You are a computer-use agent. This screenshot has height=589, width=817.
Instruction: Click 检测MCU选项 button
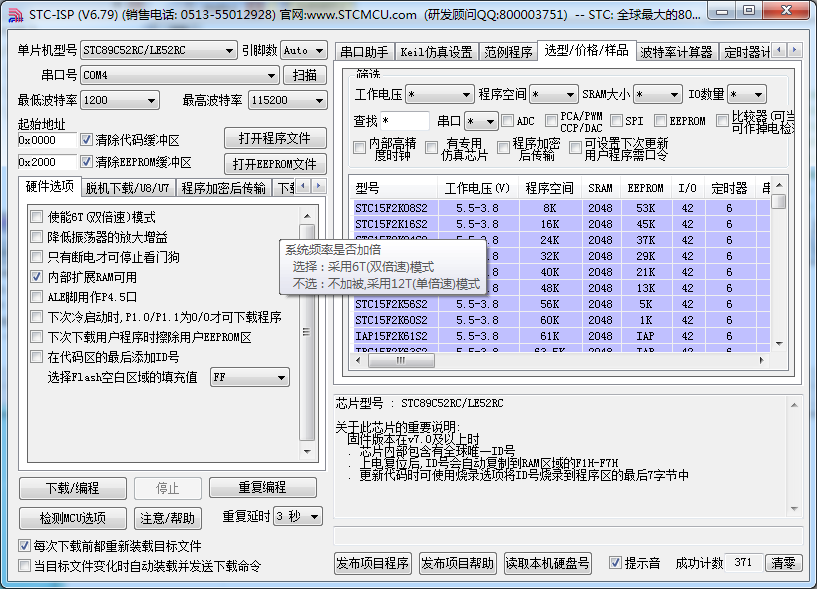point(73,518)
